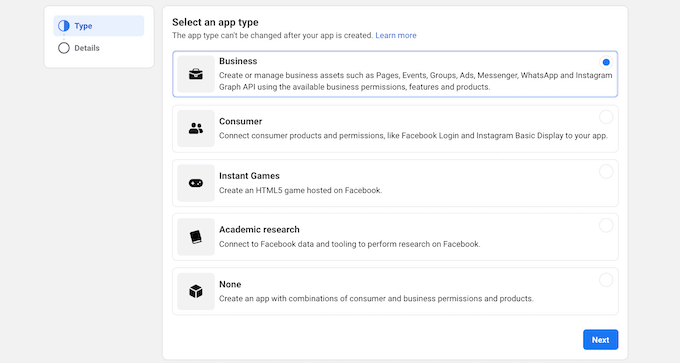Pick the Academic research radio button
The width and height of the screenshot is (680, 363).
(606, 226)
